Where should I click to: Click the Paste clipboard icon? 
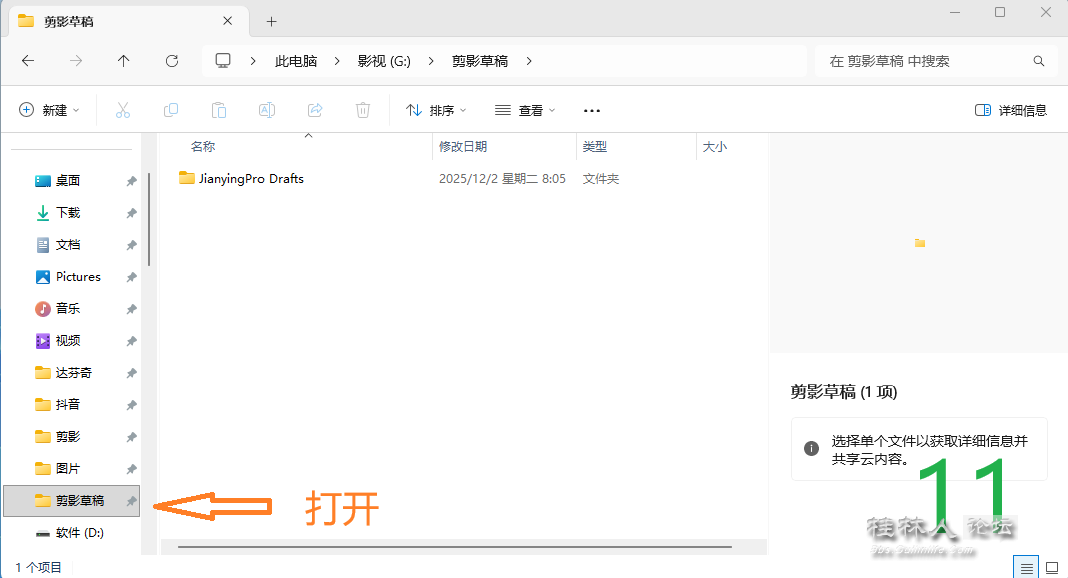[219, 110]
